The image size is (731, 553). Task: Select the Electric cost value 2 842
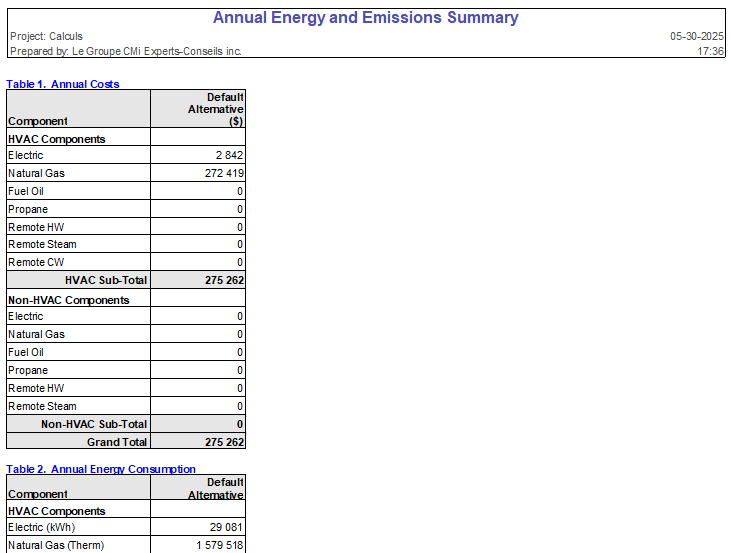pyautogui.click(x=229, y=156)
